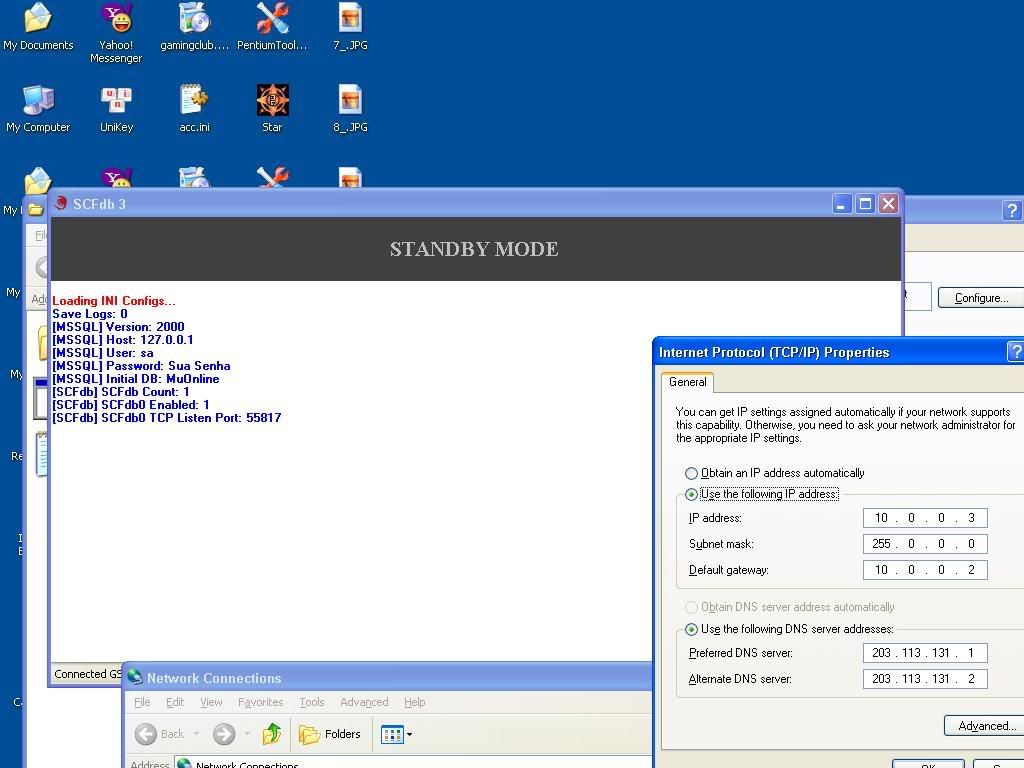This screenshot has width=1024, height=768.
Task: Click the Configure... button in the background dialog
Action: click(981, 298)
